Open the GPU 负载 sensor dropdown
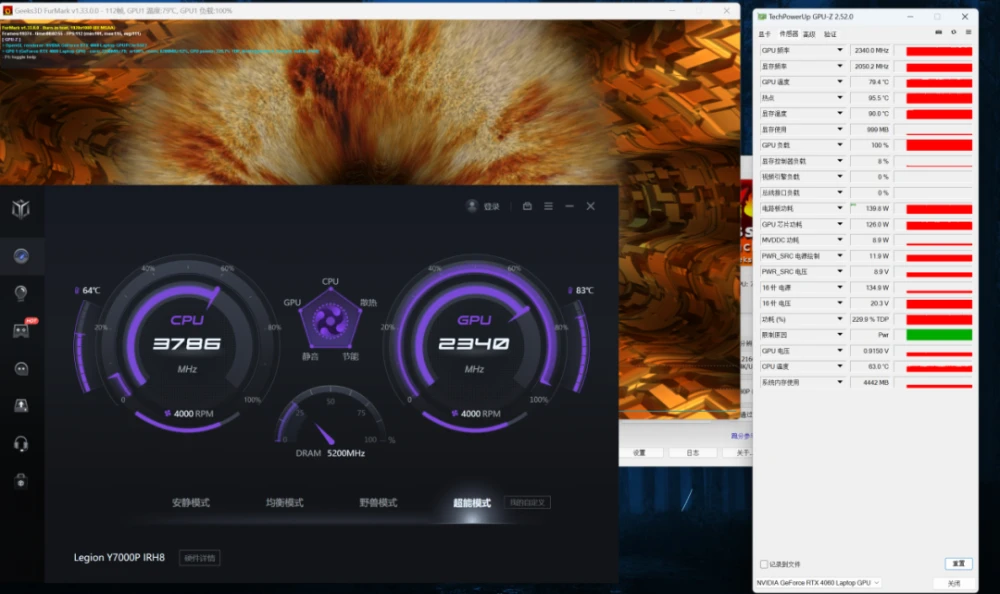The image size is (1000, 594). pos(839,145)
